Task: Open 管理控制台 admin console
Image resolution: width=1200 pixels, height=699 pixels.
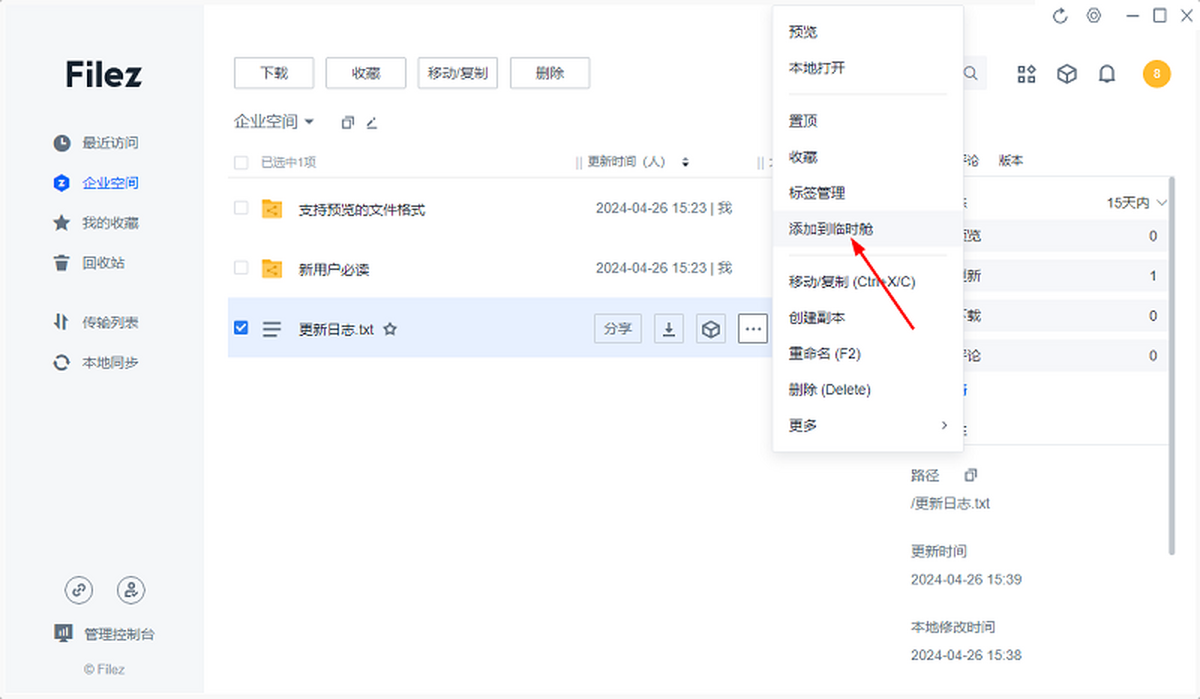Action: 105,634
